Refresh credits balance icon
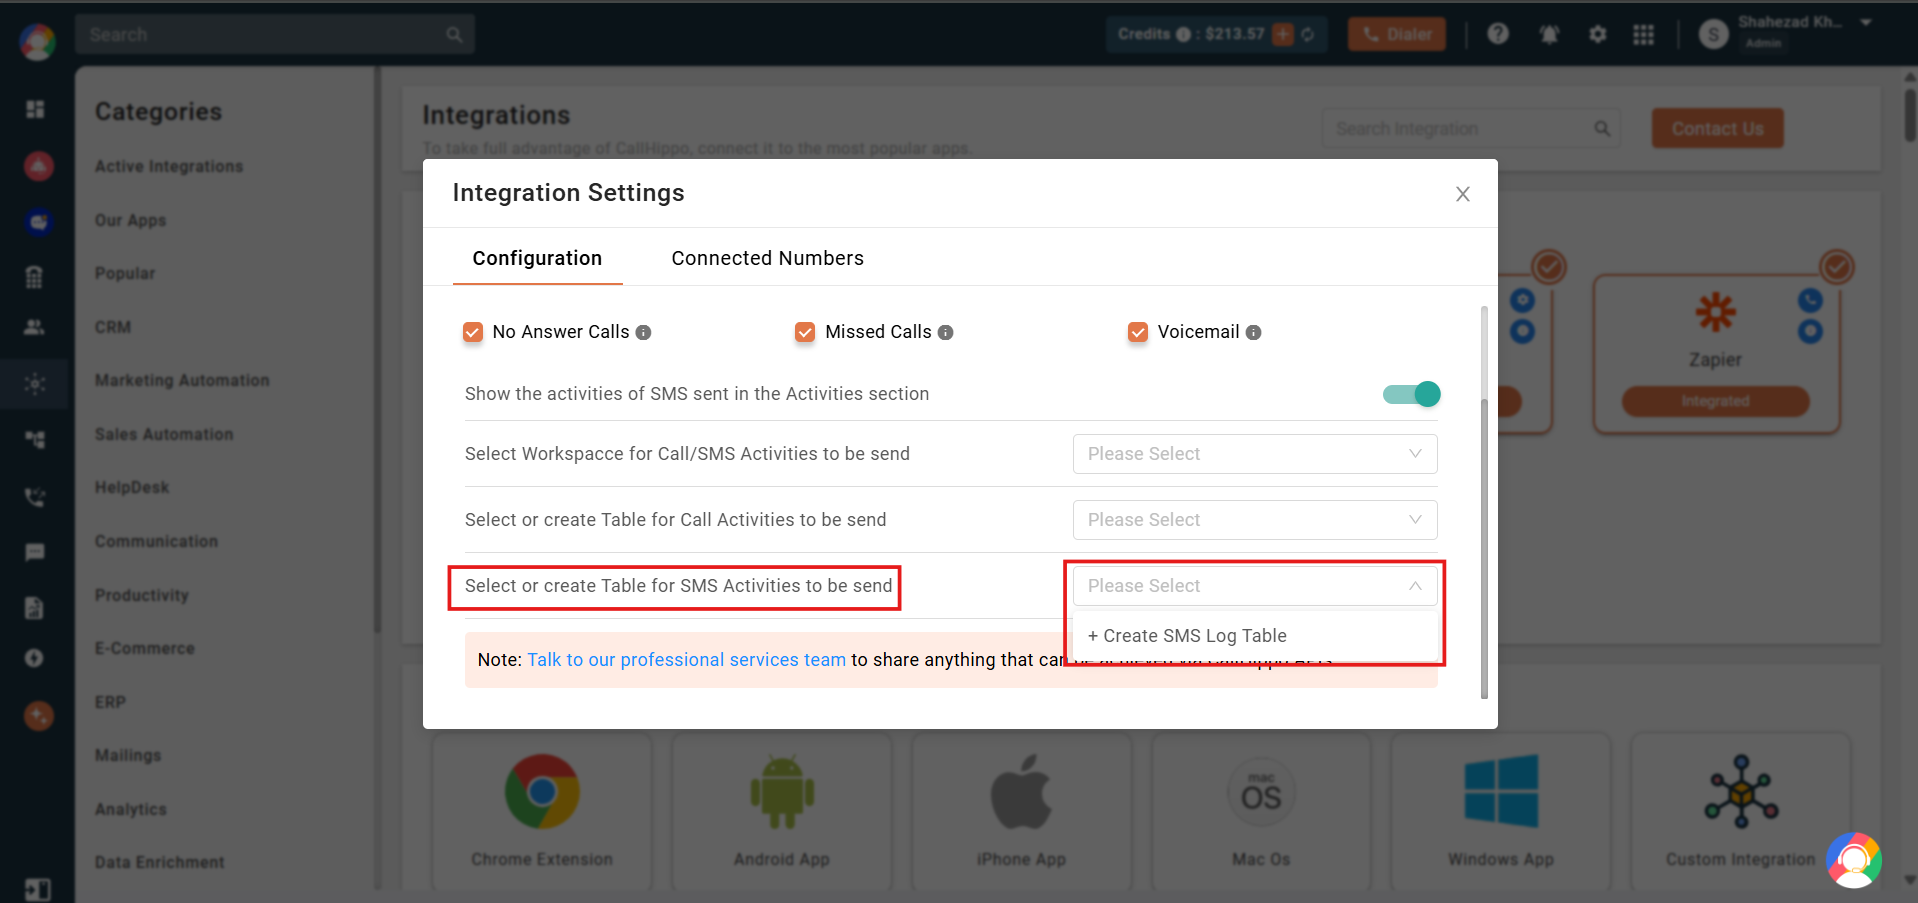 1308,34
